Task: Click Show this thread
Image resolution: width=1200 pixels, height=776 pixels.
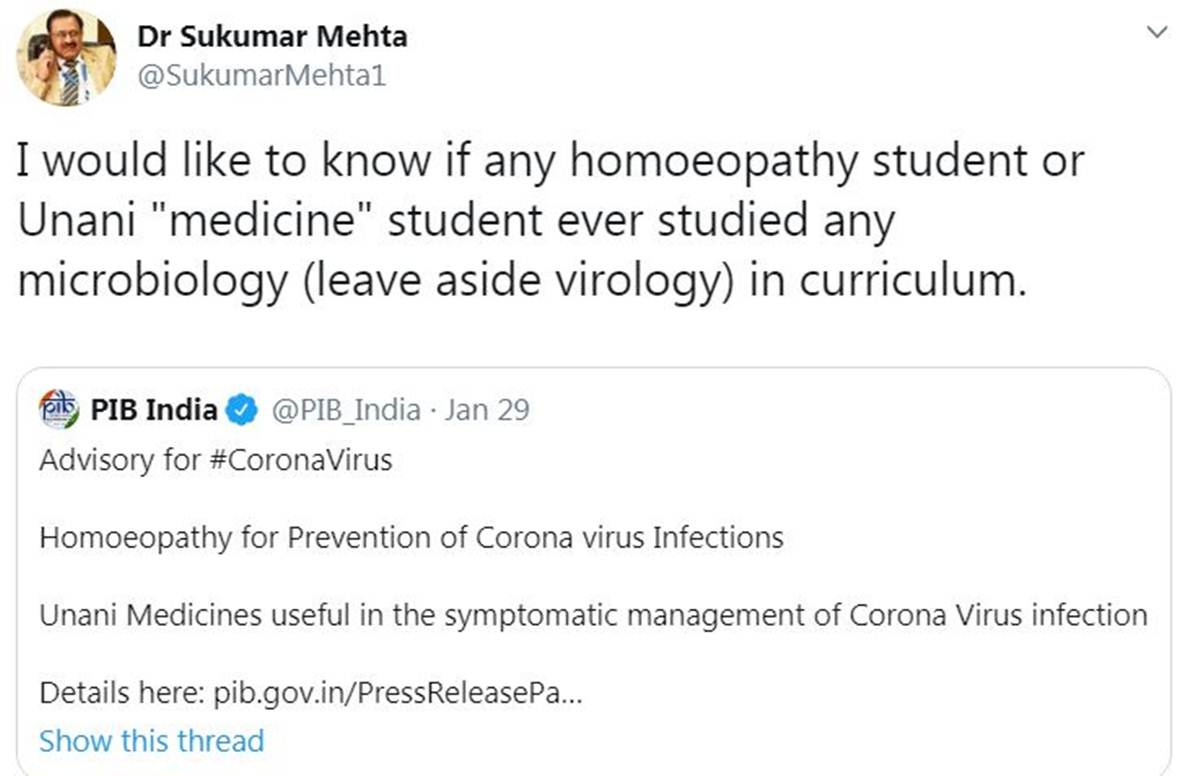Action: 151,741
